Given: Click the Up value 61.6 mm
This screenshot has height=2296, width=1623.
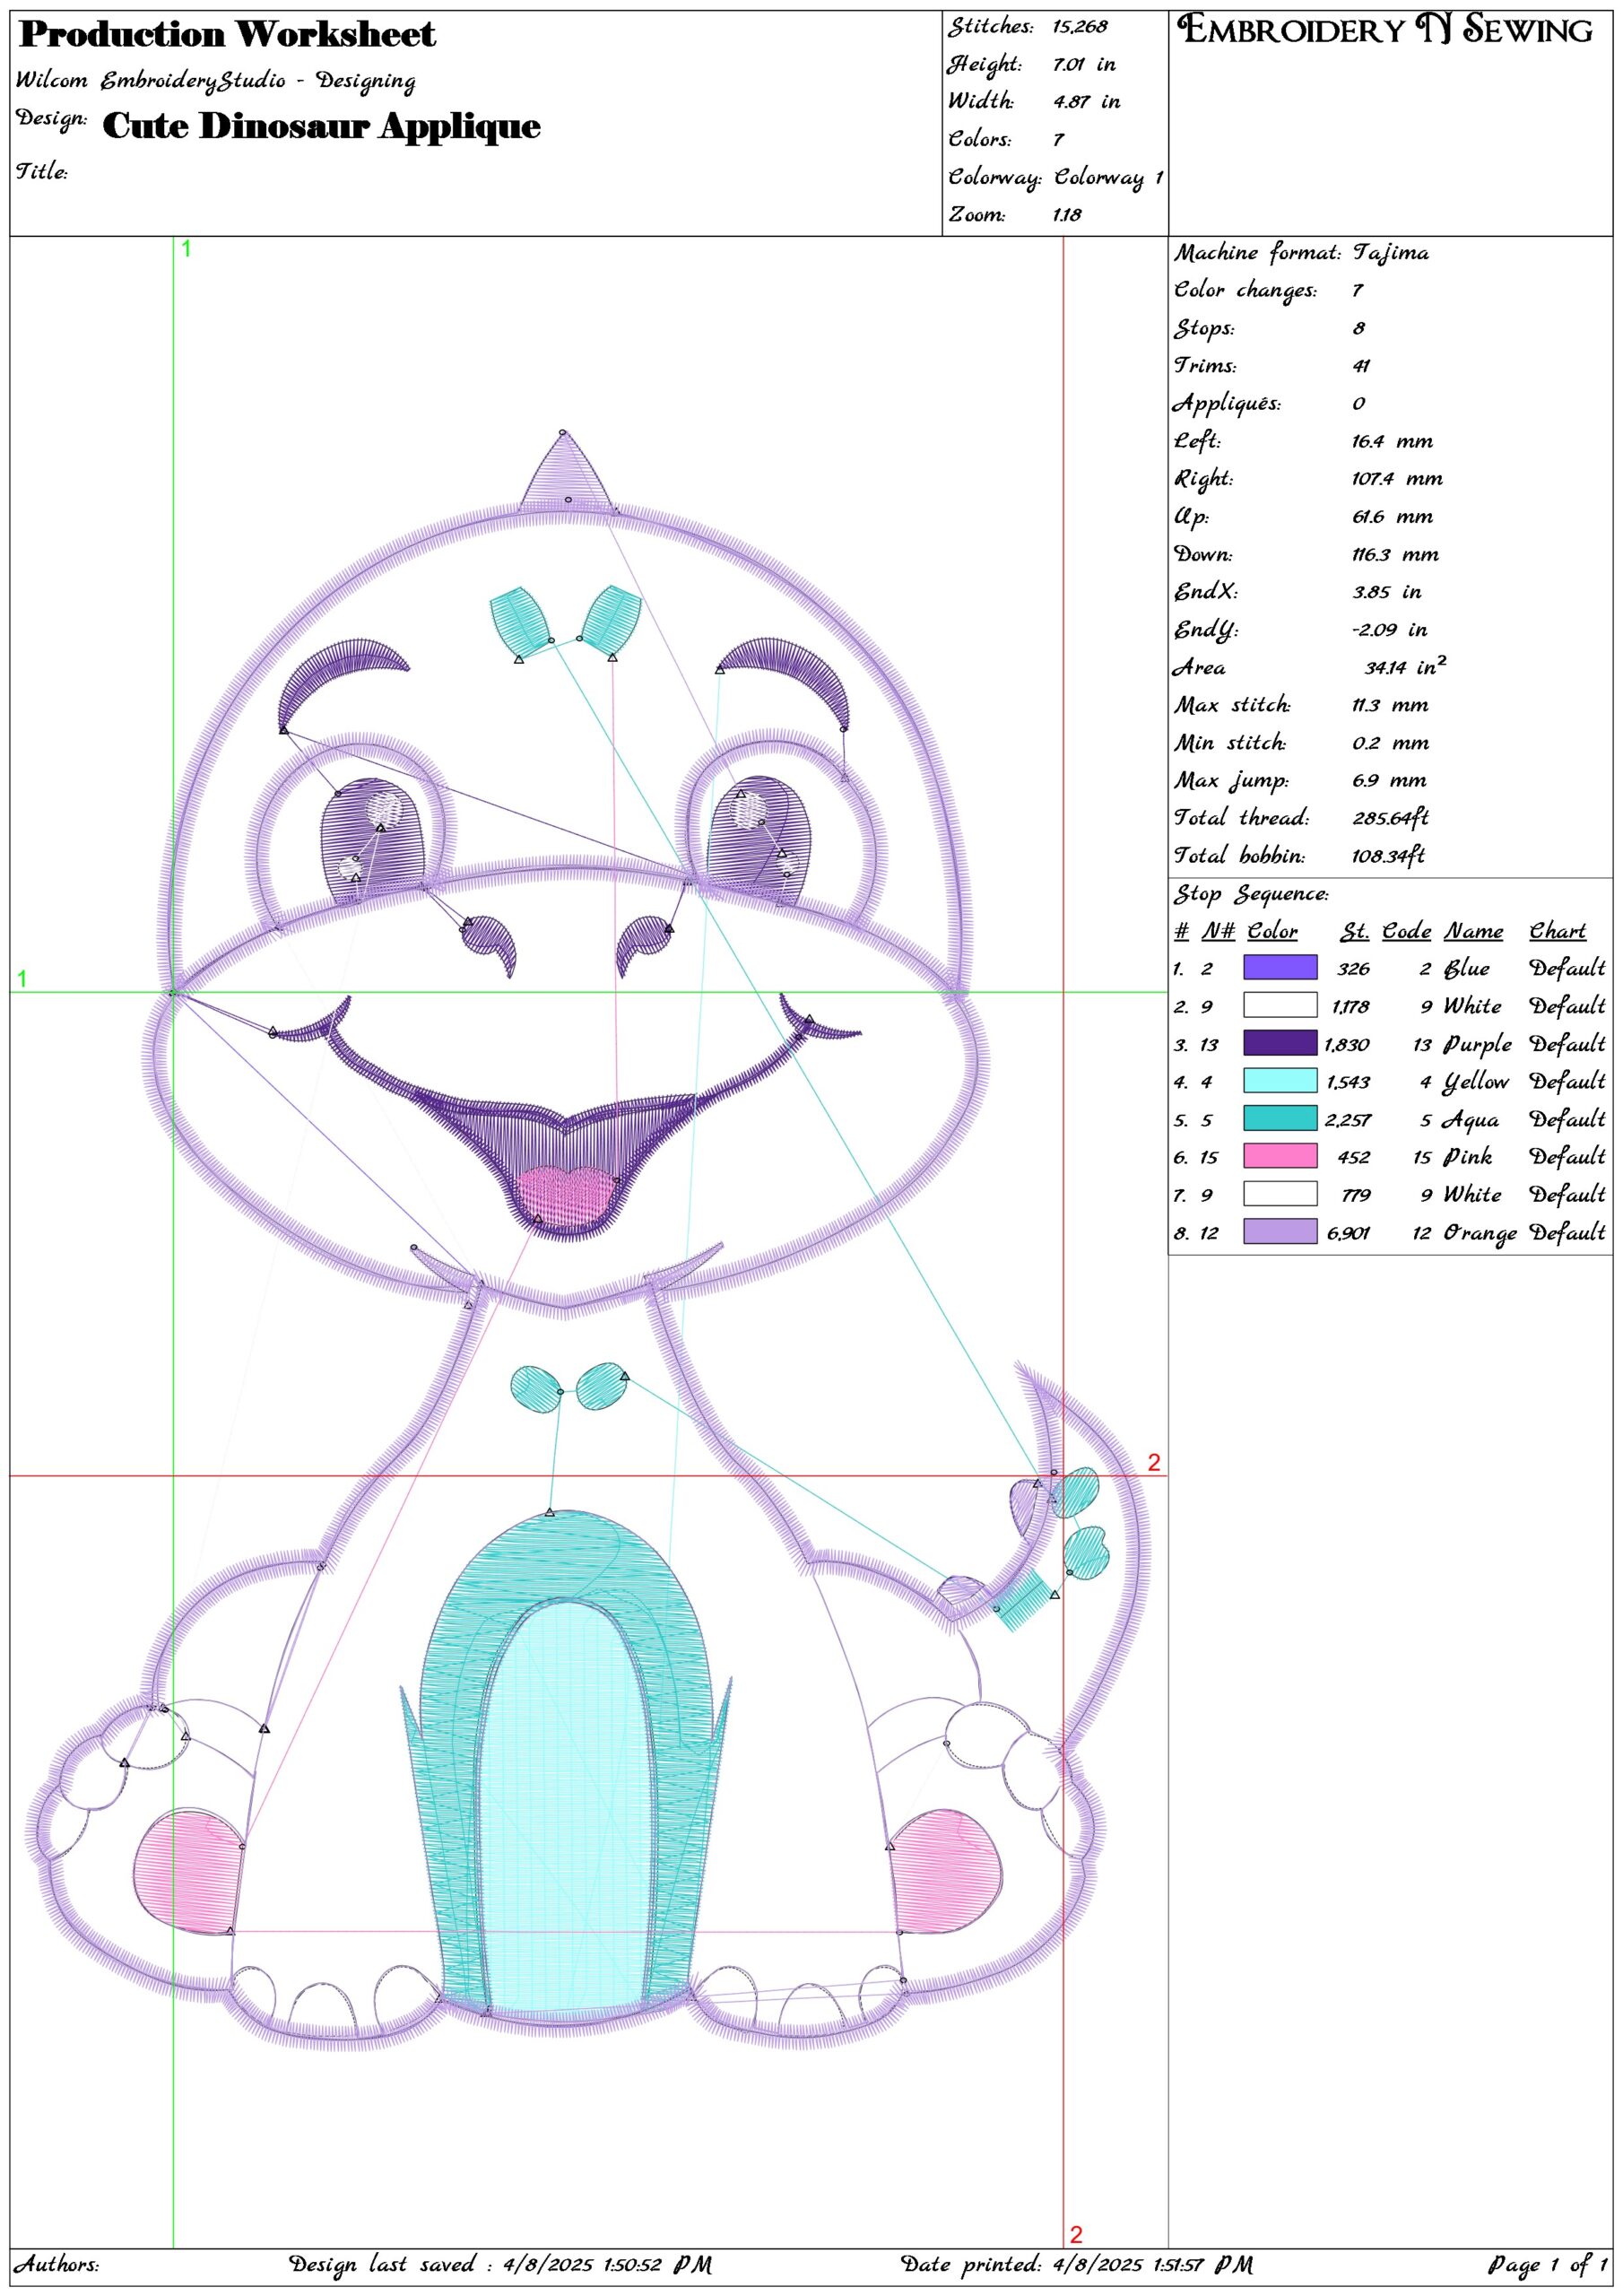Looking at the screenshot, I should click(x=1392, y=517).
